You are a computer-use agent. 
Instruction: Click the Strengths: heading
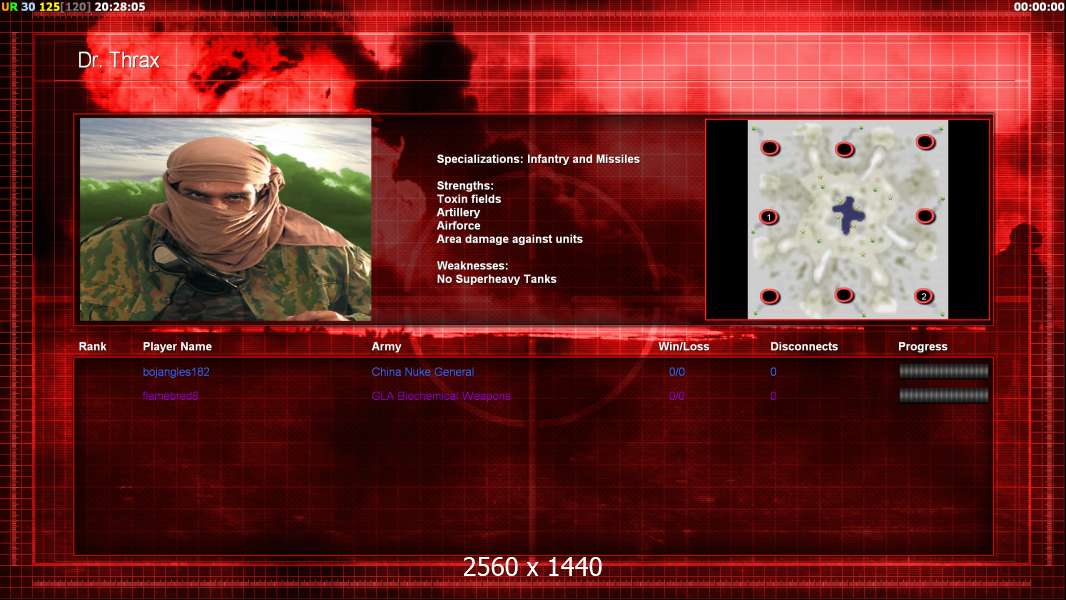(465, 186)
